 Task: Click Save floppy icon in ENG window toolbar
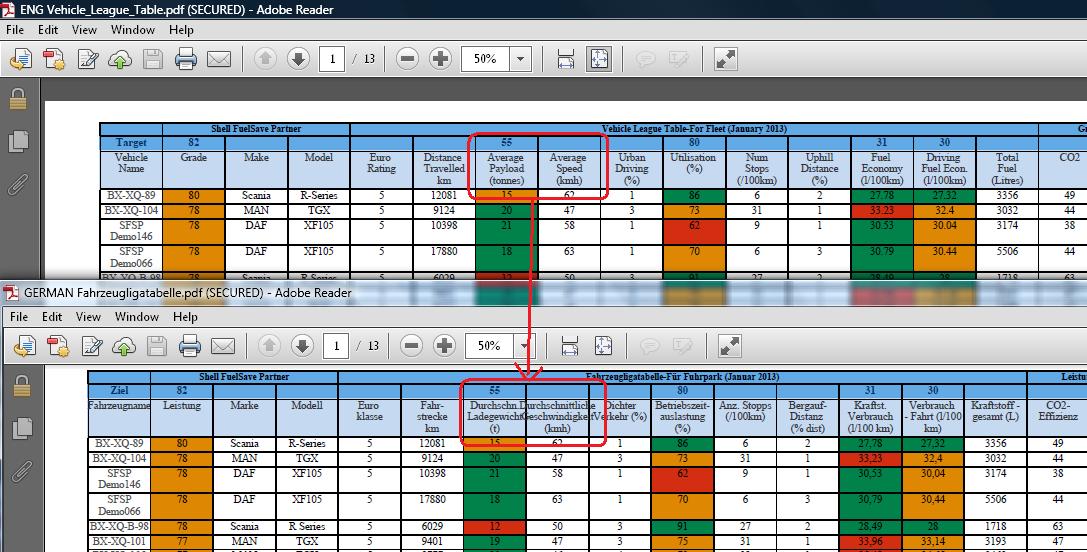coord(153,60)
